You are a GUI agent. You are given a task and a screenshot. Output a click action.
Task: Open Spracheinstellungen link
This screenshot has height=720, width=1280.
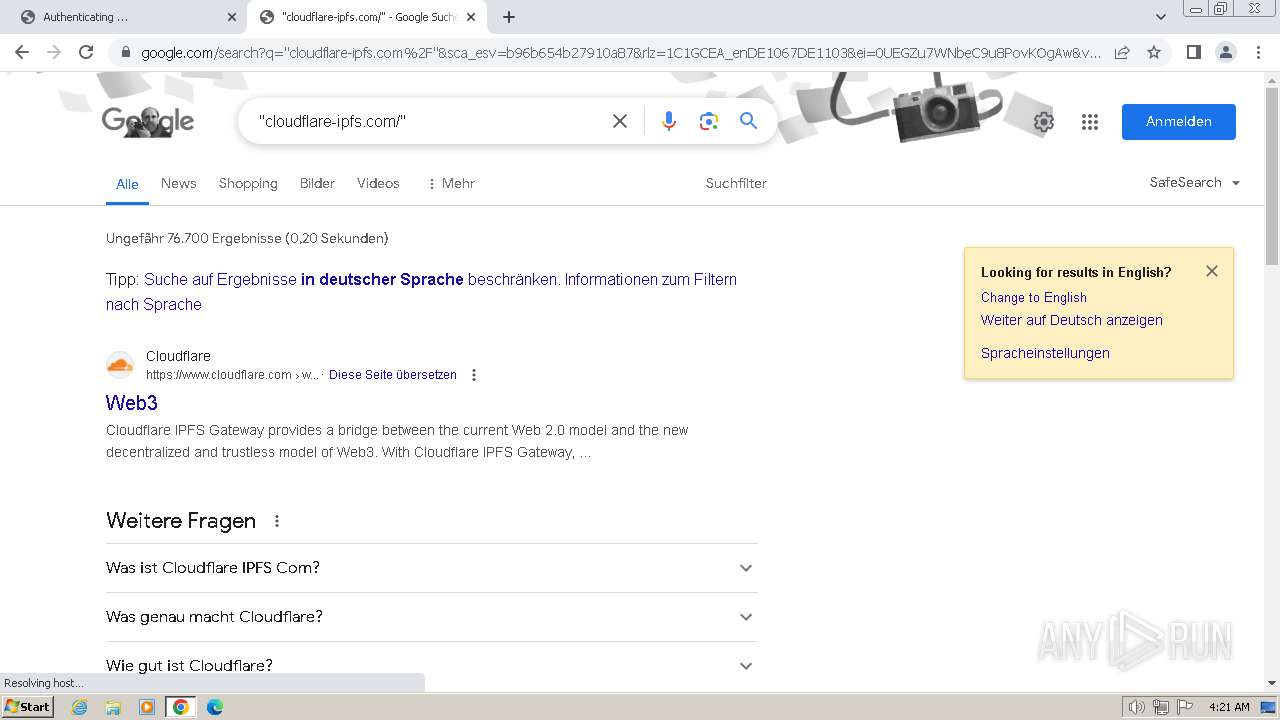point(1045,353)
